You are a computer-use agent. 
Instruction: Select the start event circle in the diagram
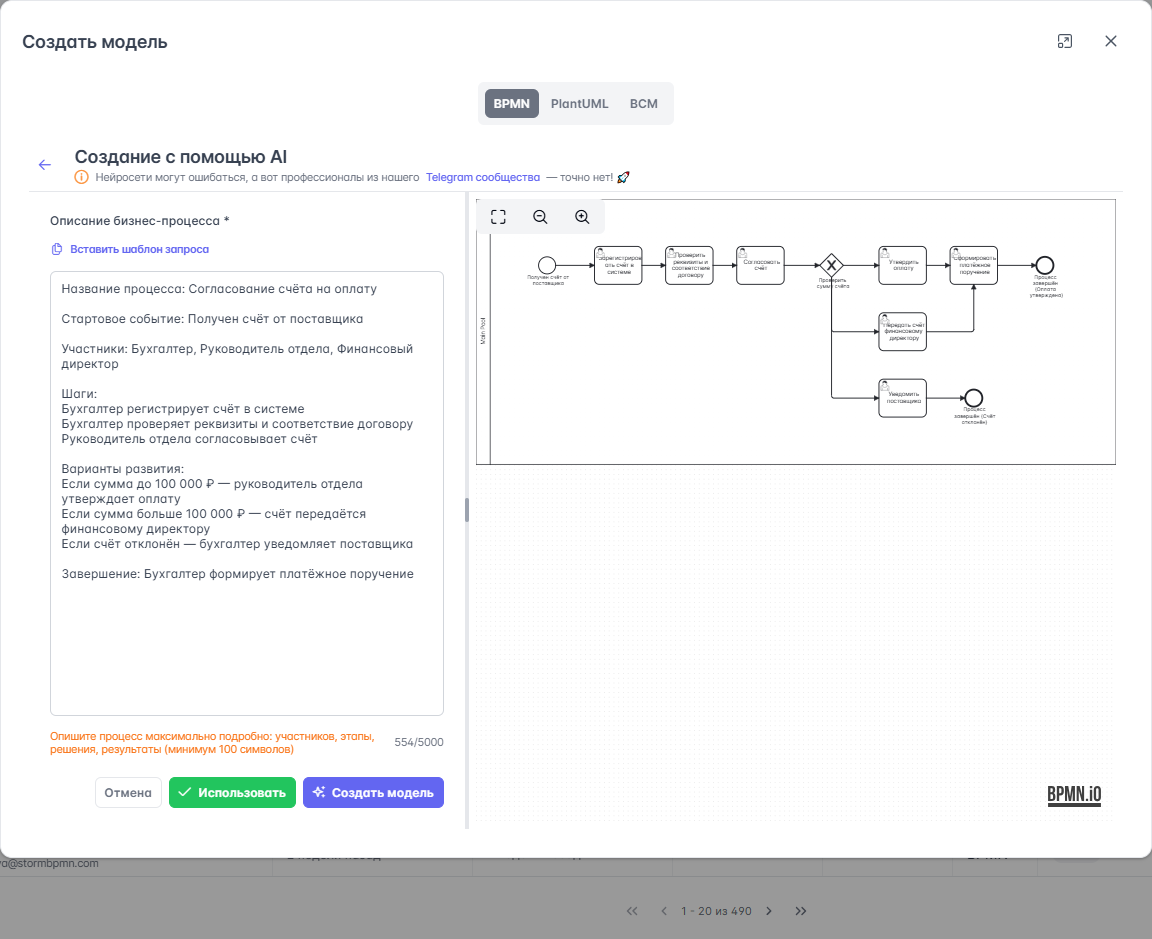(546, 265)
